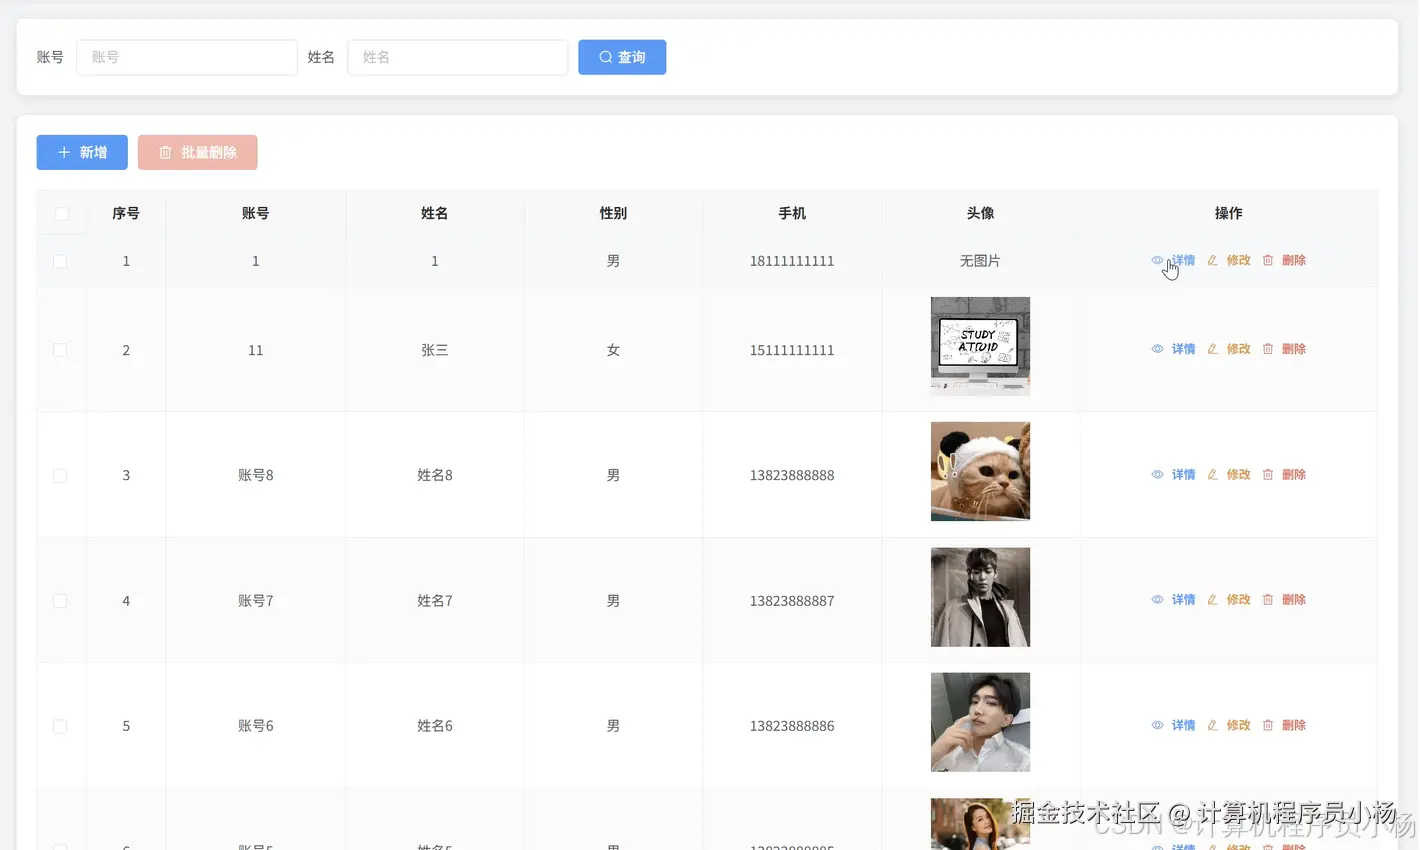Click the edit pencil icon in 账号6 row
The image size is (1420, 850).
click(1212, 725)
